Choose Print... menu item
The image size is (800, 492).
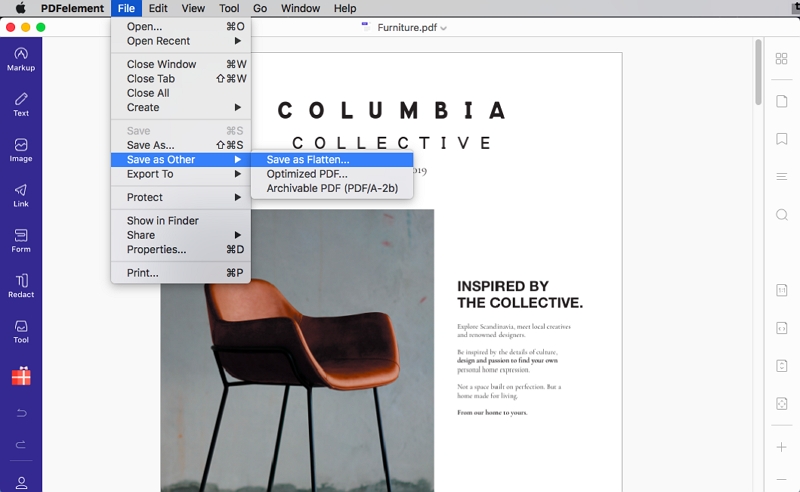[x=181, y=273]
